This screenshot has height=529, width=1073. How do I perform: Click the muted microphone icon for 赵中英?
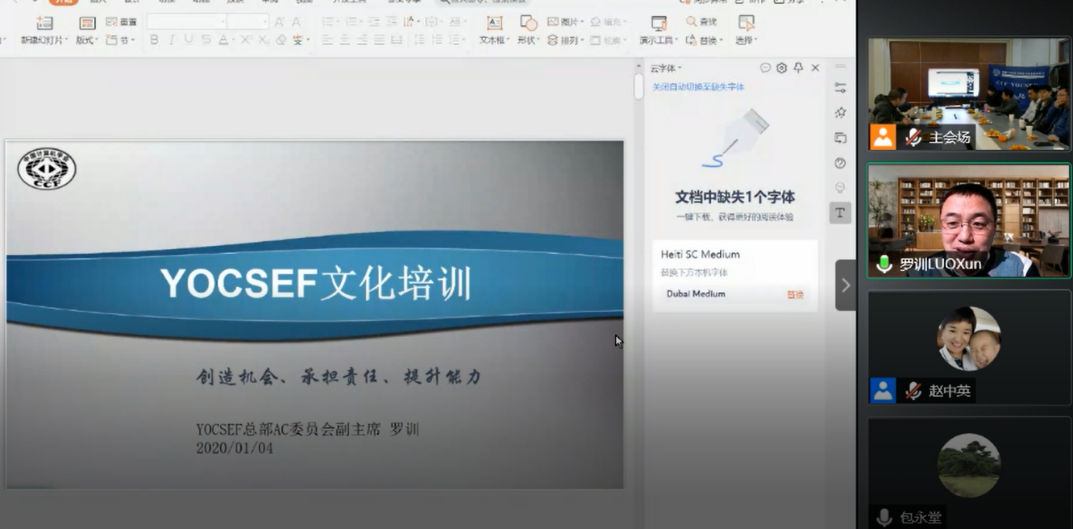pos(912,391)
